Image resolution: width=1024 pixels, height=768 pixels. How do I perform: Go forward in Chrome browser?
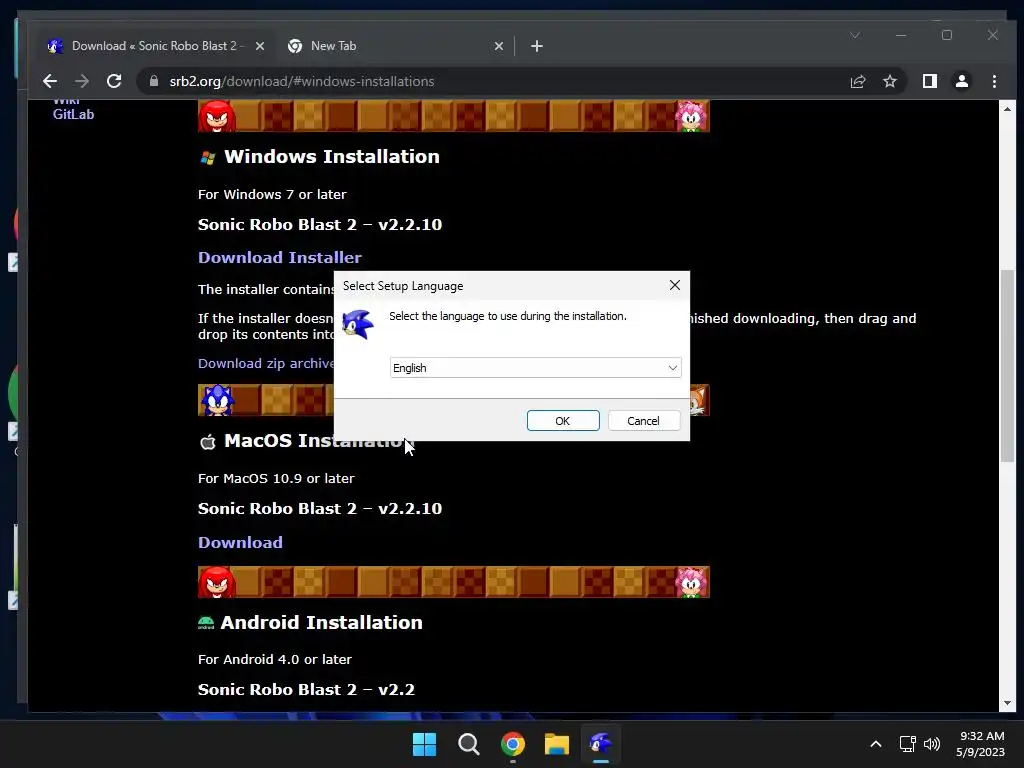tap(82, 81)
